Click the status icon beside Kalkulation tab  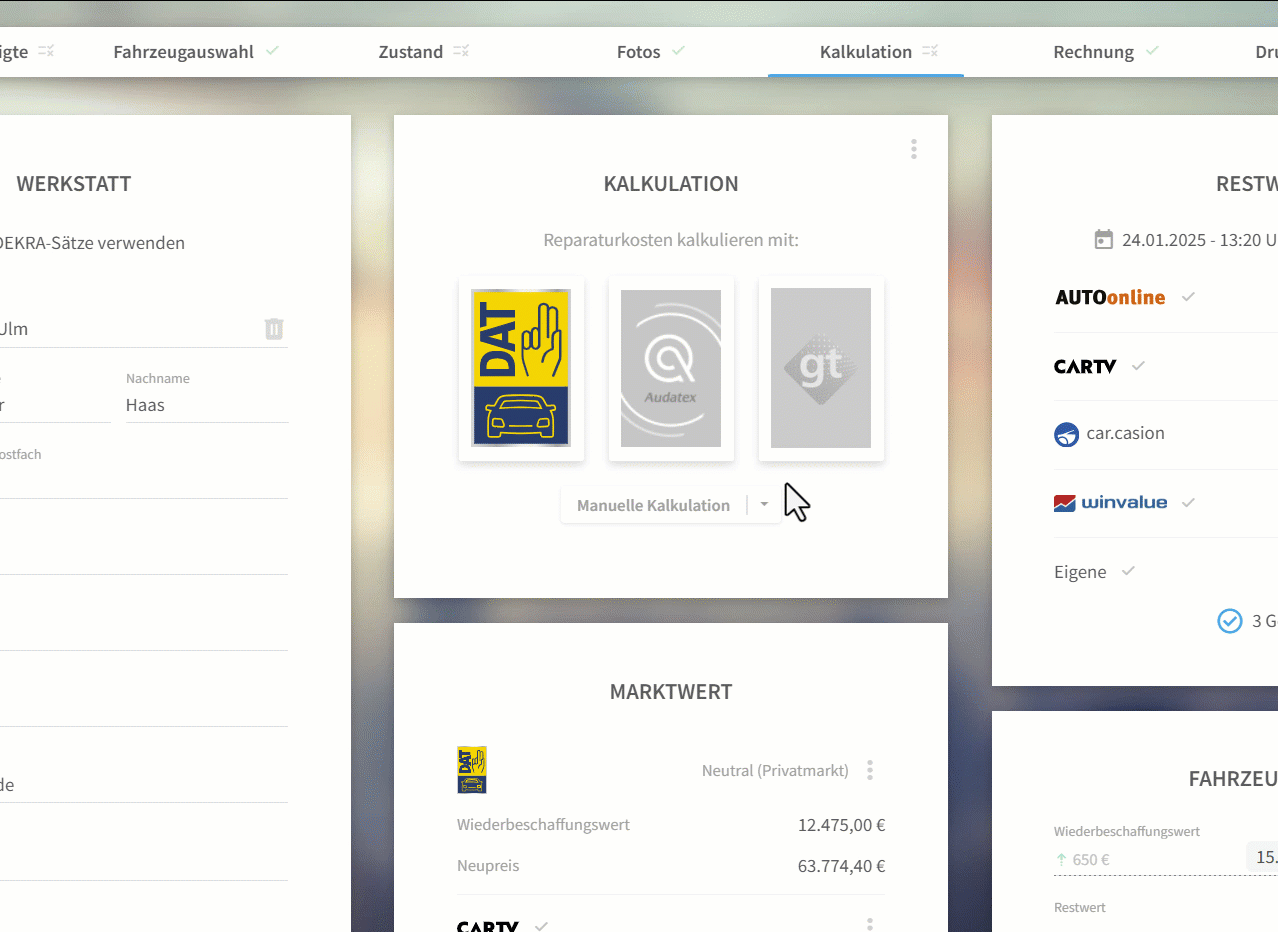pos(930,51)
